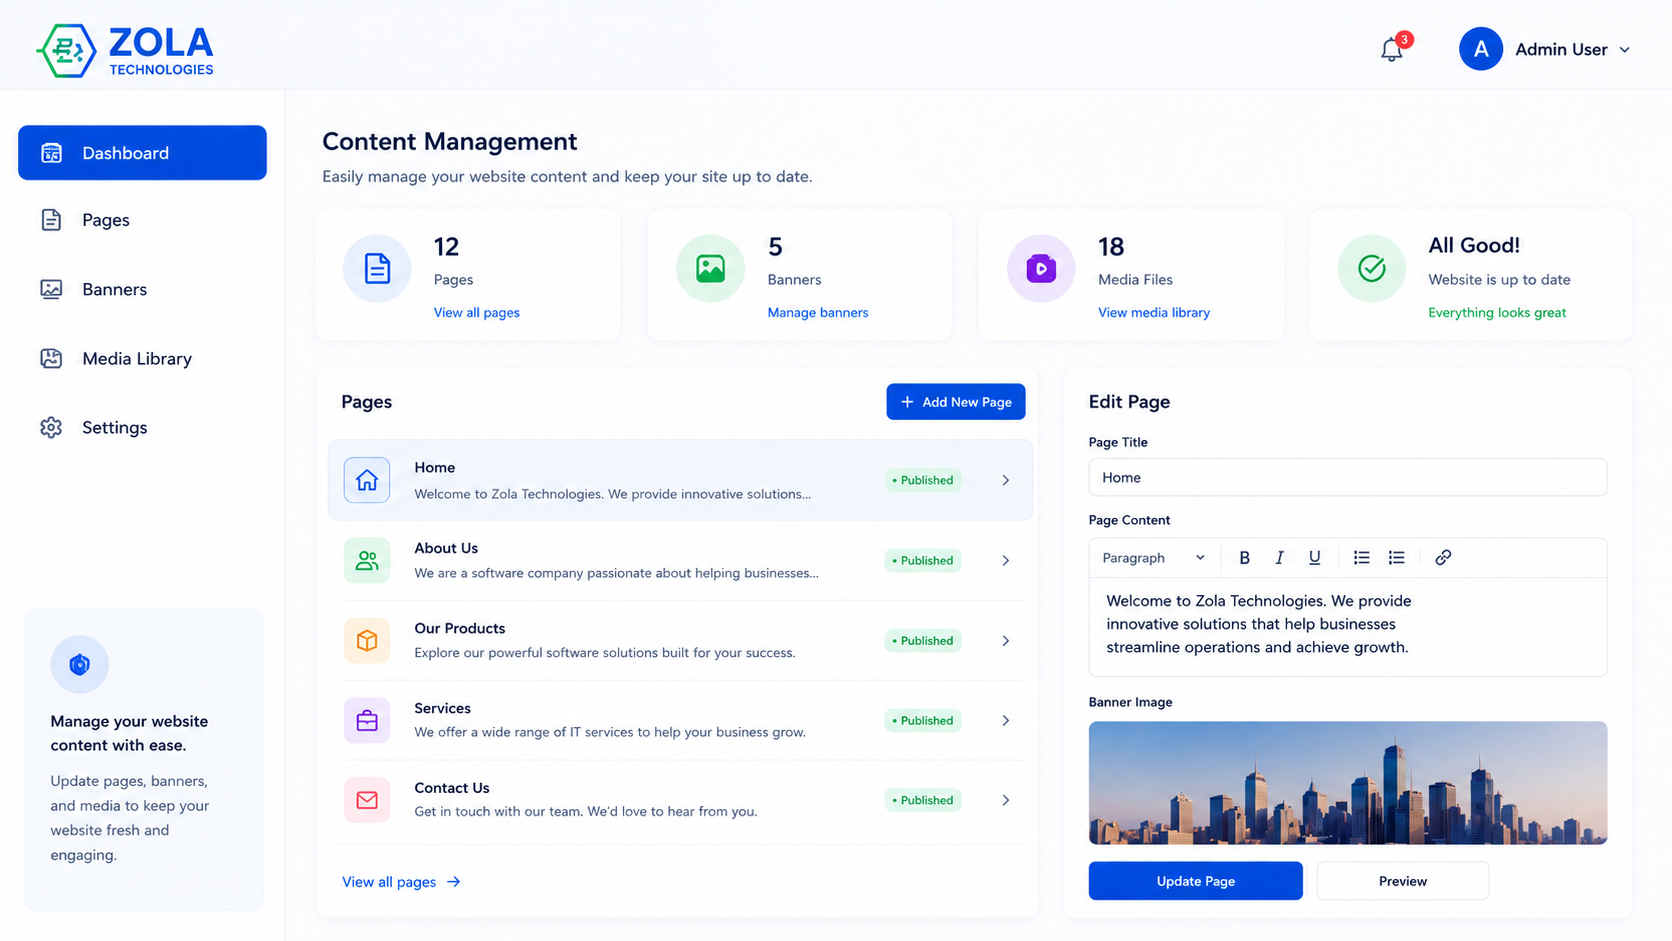Click the purple video icon on the Media Files card
Screen dimensions: 1672x941
[1041, 268]
